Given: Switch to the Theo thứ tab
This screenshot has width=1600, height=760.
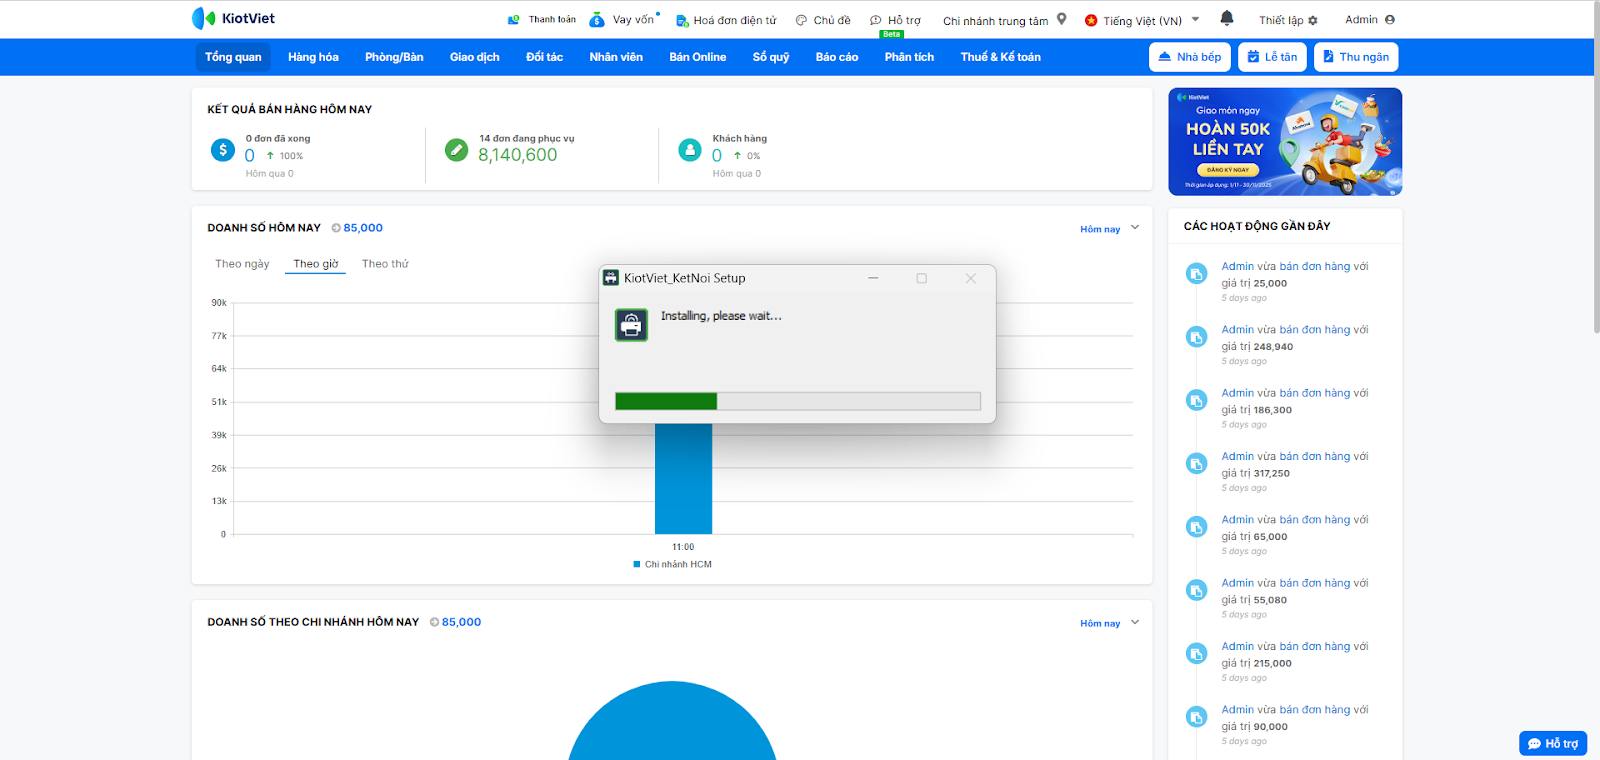Looking at the screenshot, I should tap(385, 264).
